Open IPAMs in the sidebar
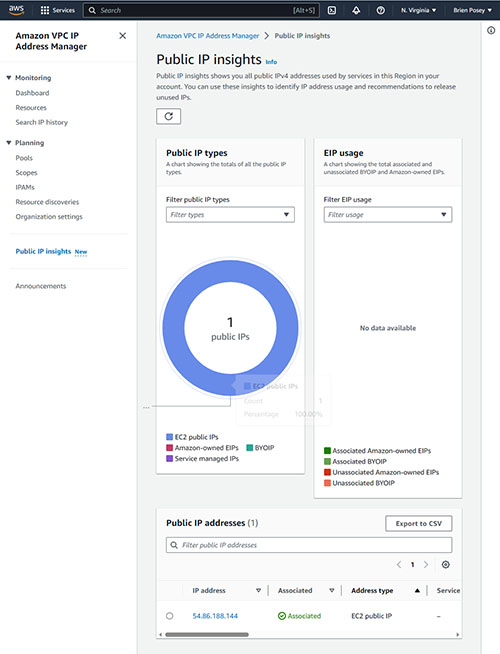 (x=25, y=187)
